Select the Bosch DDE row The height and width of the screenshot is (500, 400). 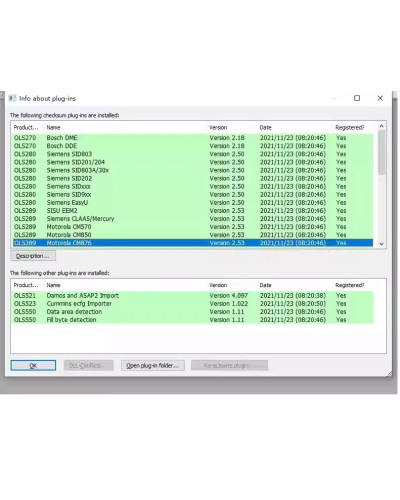click(193, 146)
